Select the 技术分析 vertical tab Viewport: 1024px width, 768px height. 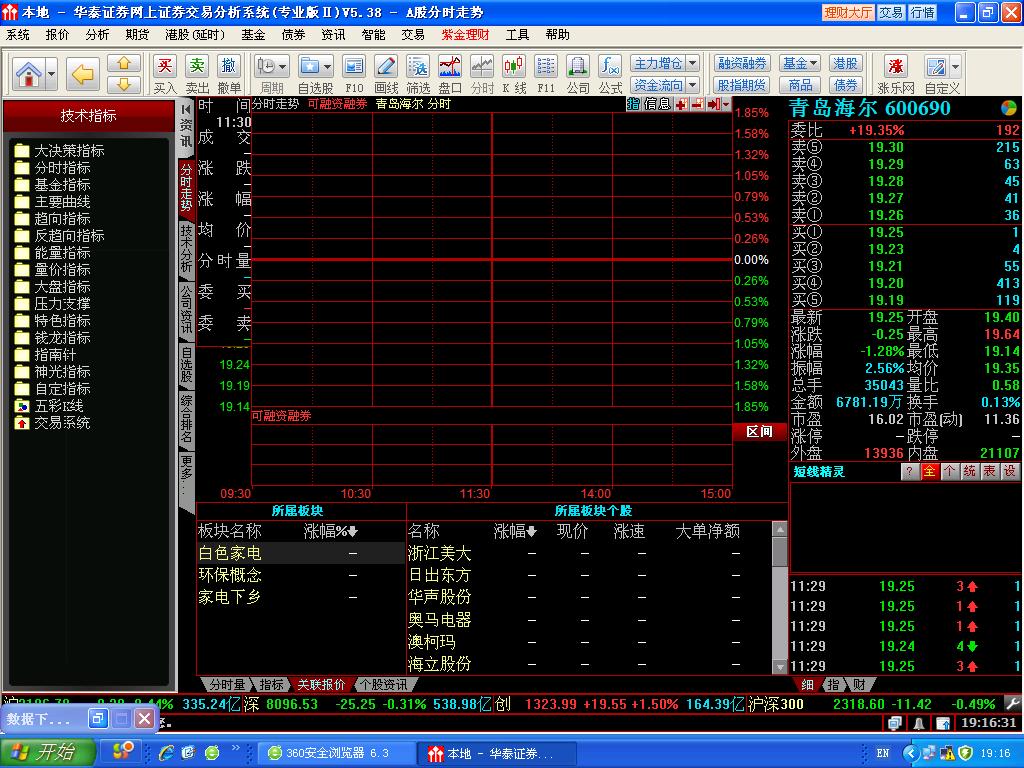tap(186, 248)
